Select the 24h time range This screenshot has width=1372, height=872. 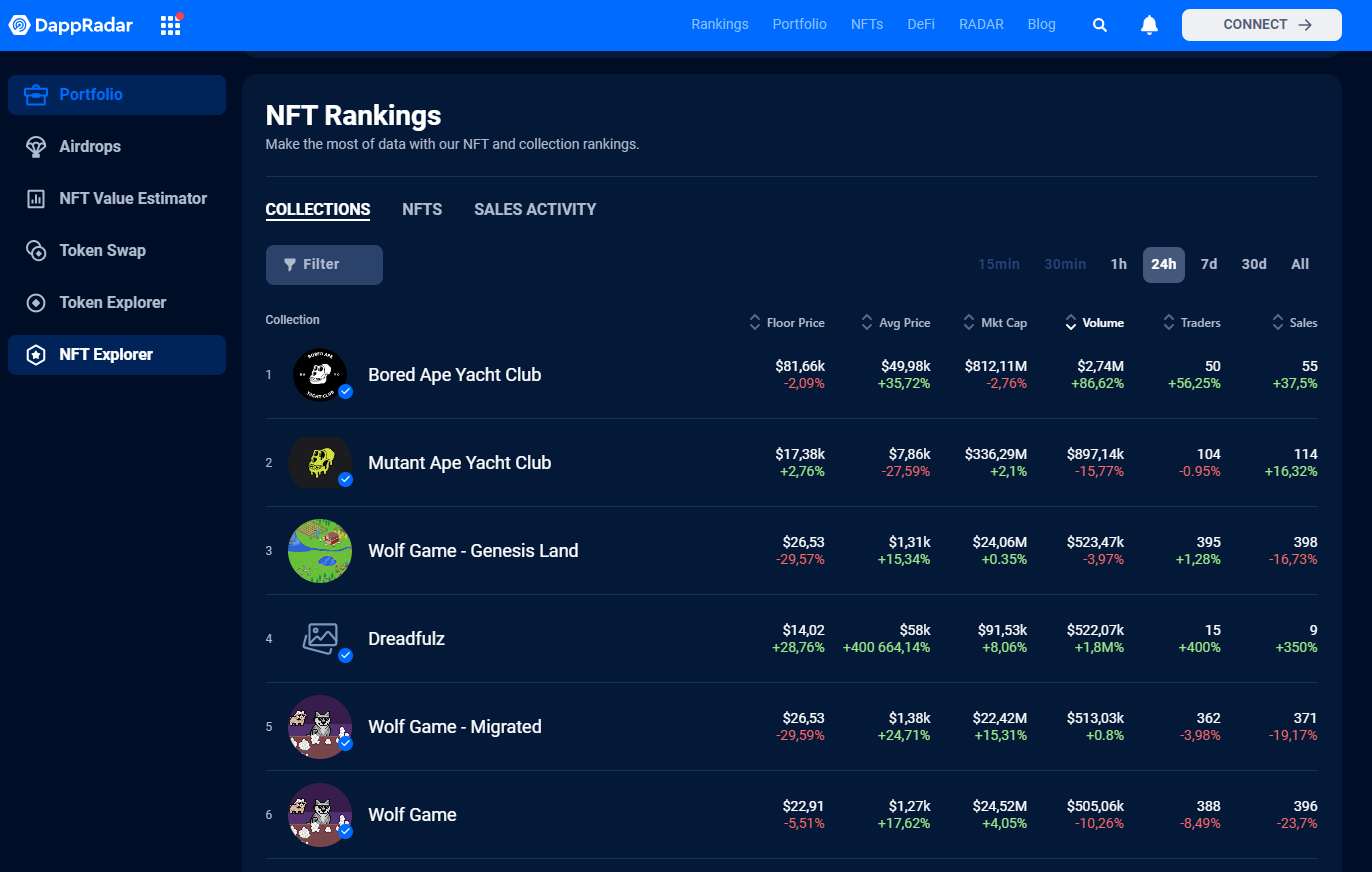point(1164,265)
